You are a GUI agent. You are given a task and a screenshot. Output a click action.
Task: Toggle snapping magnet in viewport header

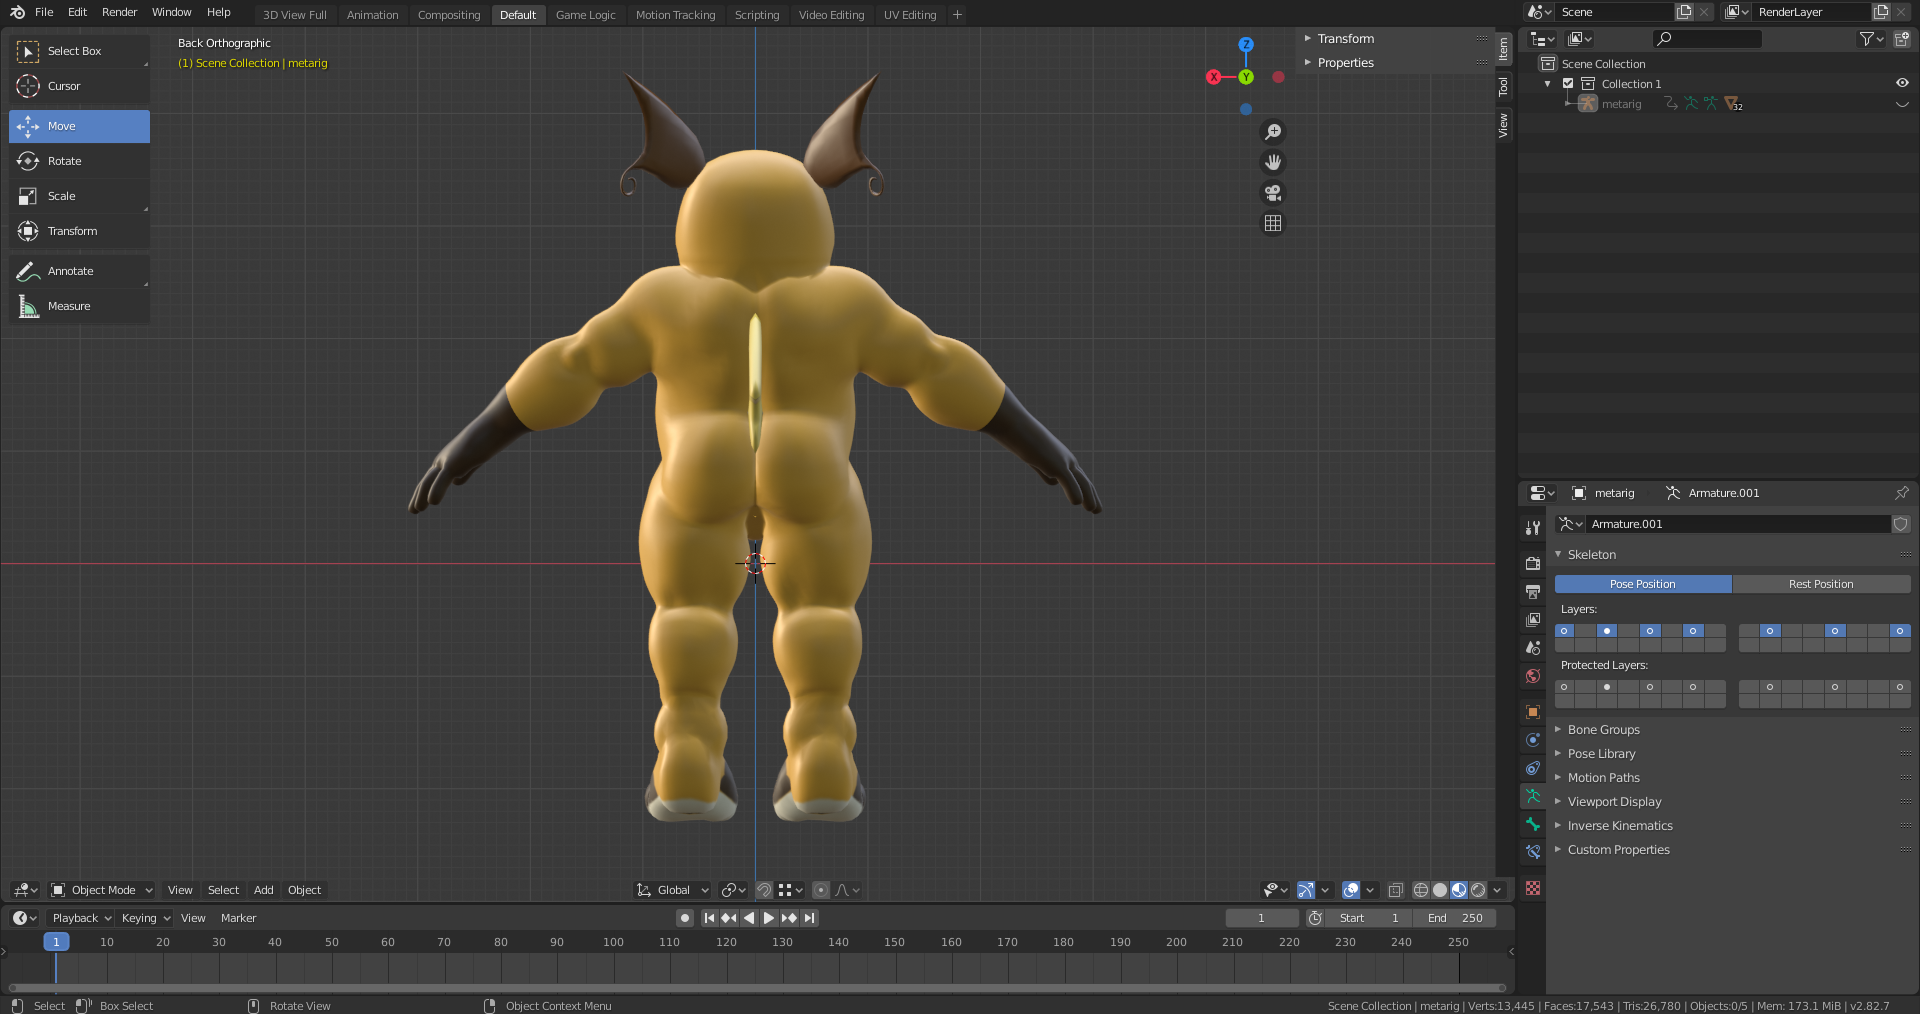pyautogui.click(x=764, y=890)
